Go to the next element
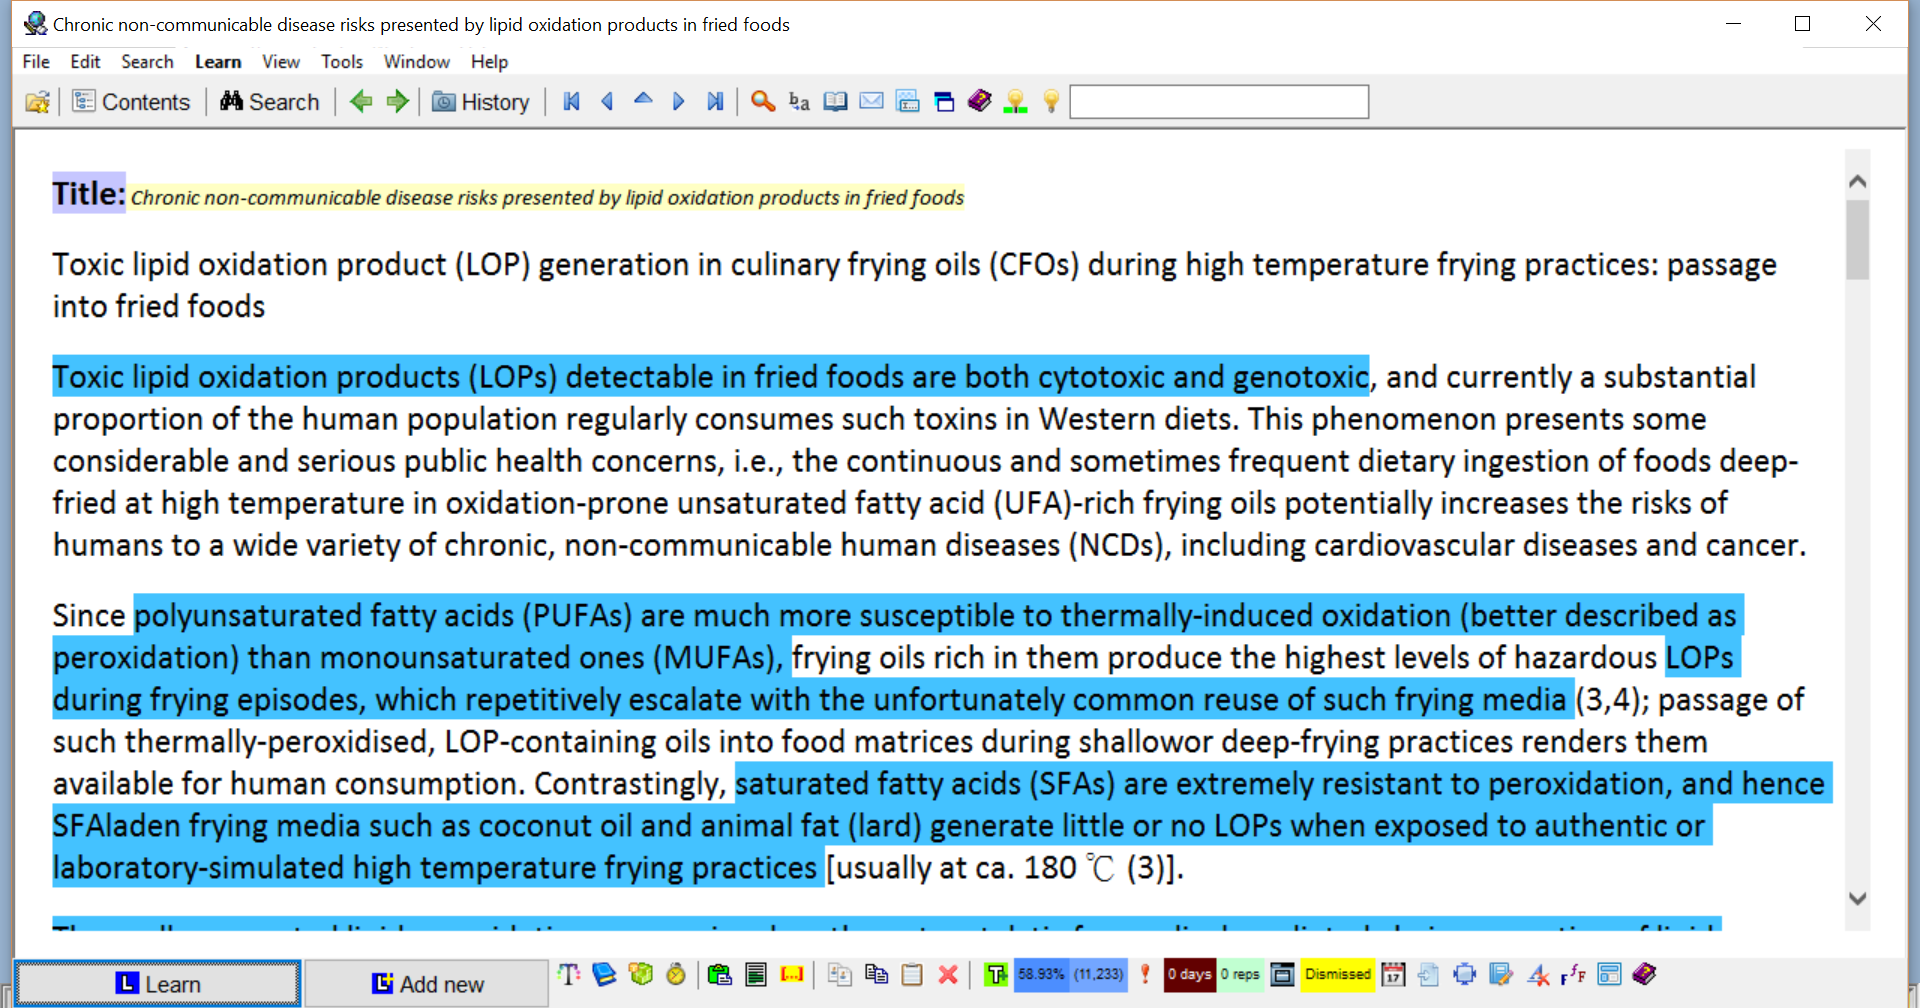1920x1008 pixels. (x=679, y=101)
